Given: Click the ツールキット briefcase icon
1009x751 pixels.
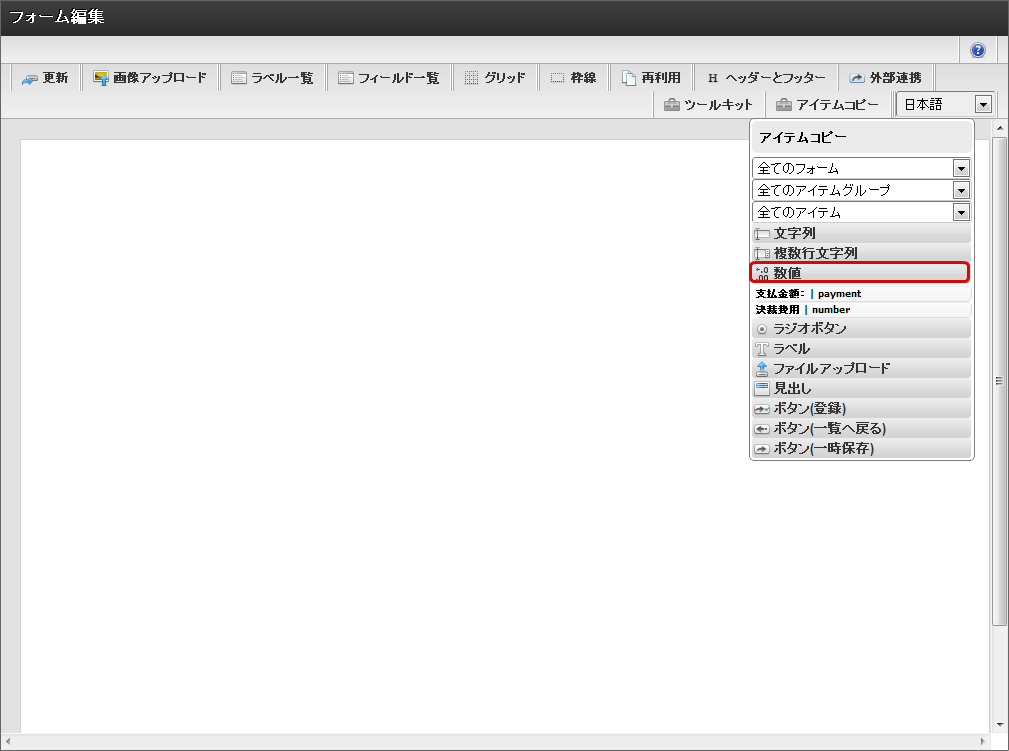Looking at the screenshot, I should [671, 105].
